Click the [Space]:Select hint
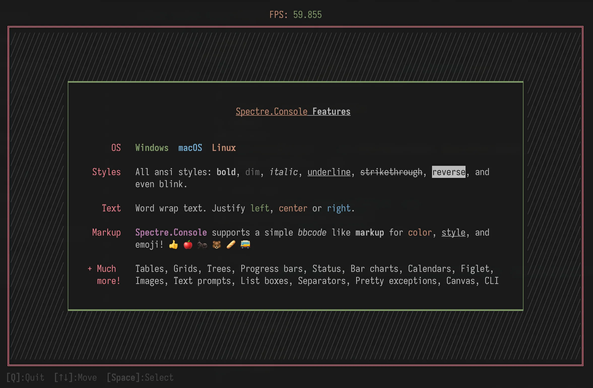Screen dimensions: 593x388 click(x=140, y=377)
